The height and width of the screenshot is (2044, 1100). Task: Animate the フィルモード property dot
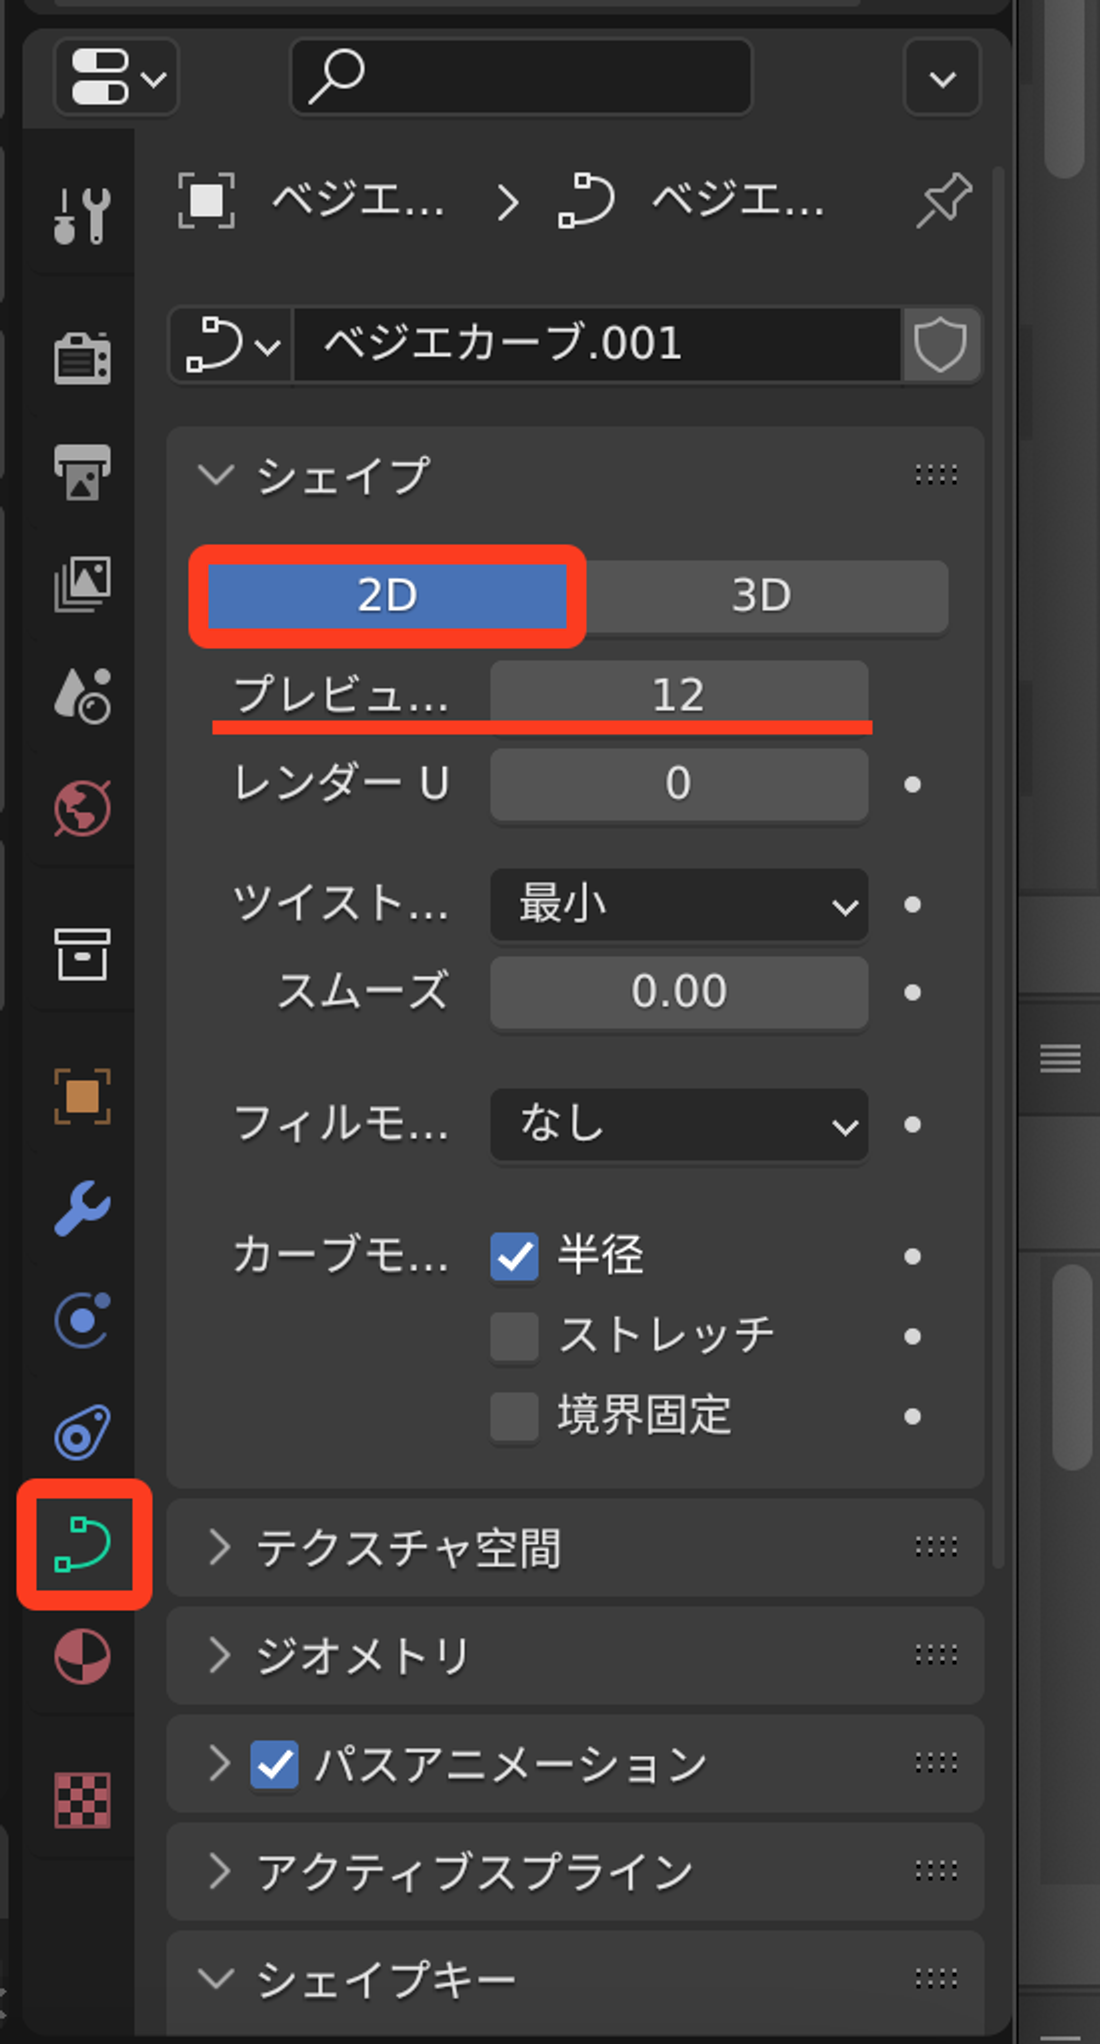912,1125
